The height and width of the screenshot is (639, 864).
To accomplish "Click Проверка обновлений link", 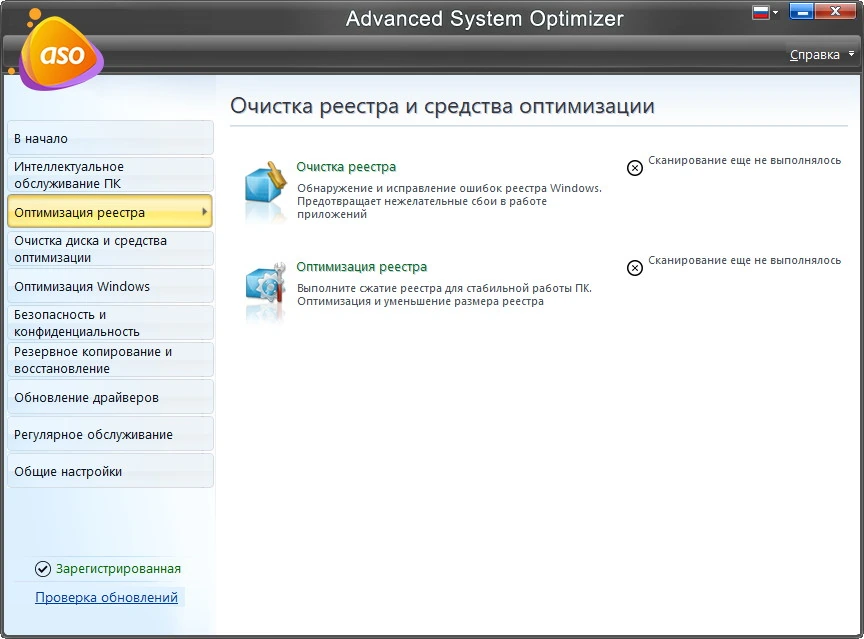I will pos(106,597).
